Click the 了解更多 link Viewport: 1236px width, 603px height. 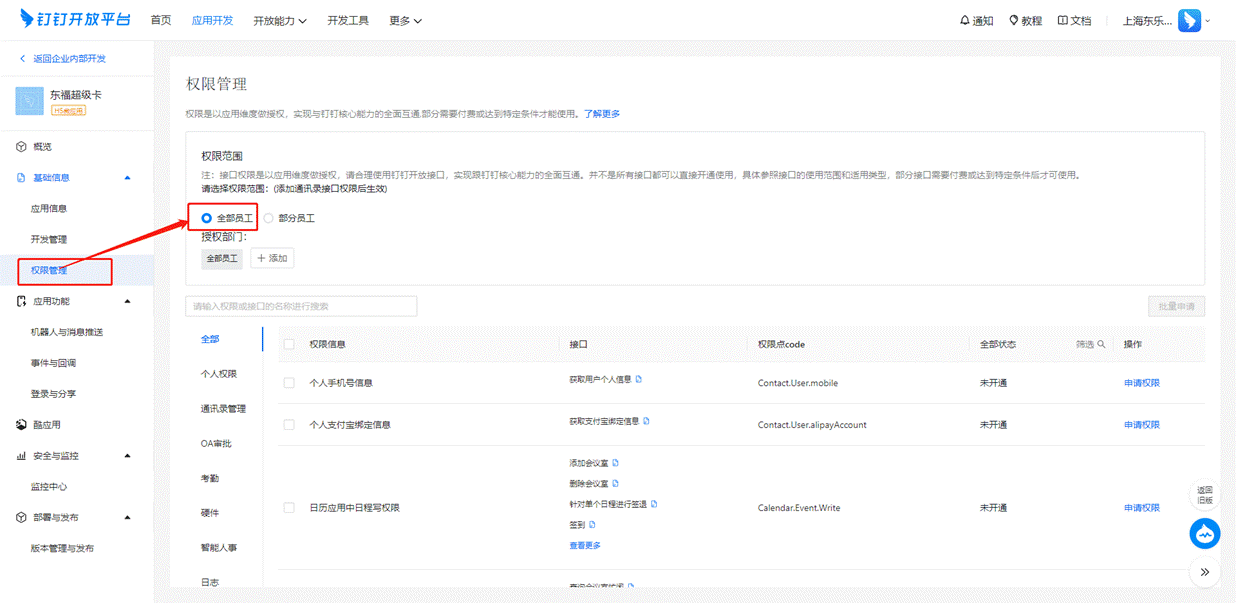pyautogui.click(x=602, y=114)
